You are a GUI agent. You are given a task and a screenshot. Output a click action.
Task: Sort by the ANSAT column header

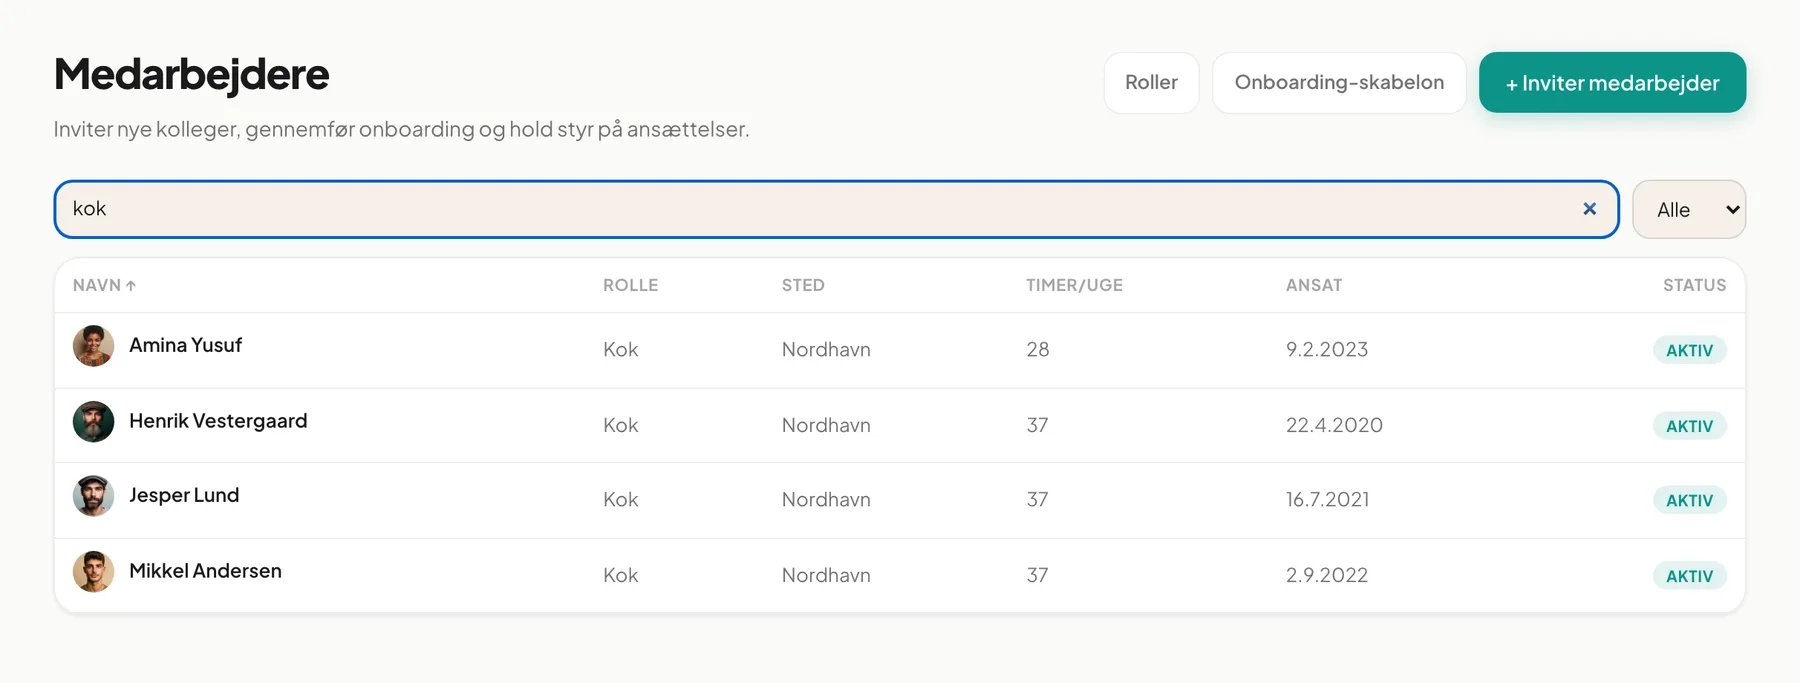coord(1314,285)
